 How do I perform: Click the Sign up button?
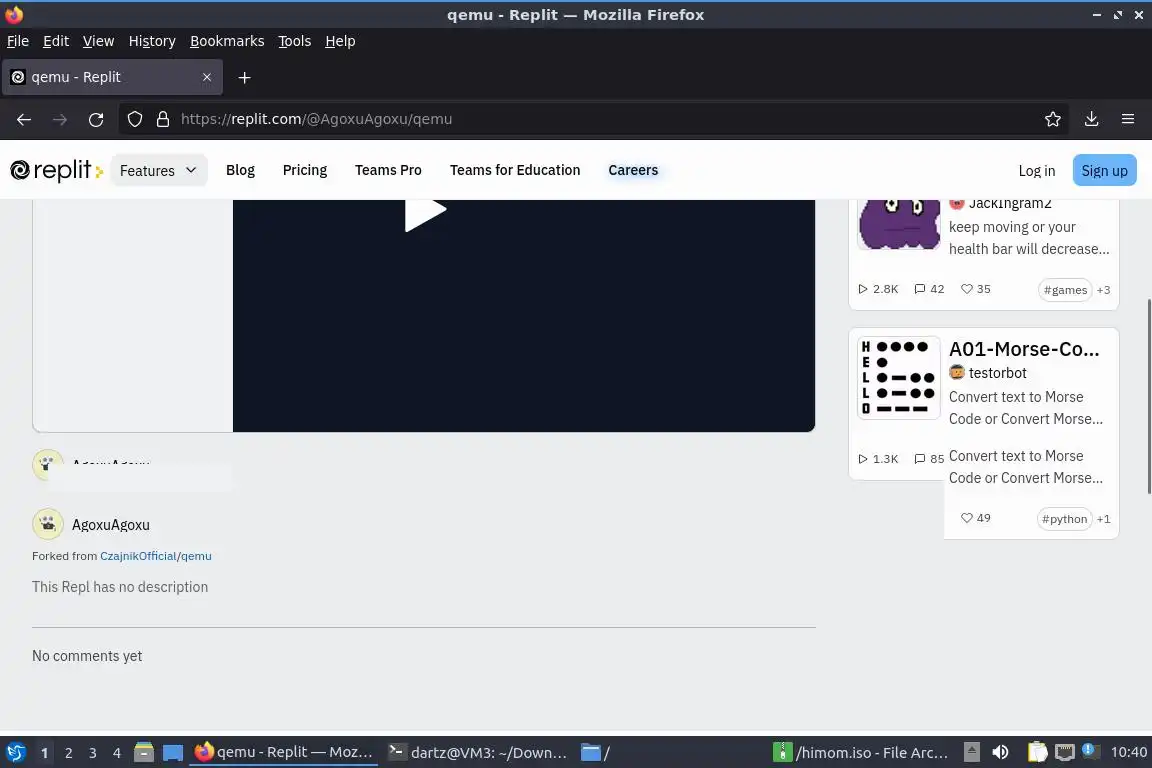tap(1104, 171)
